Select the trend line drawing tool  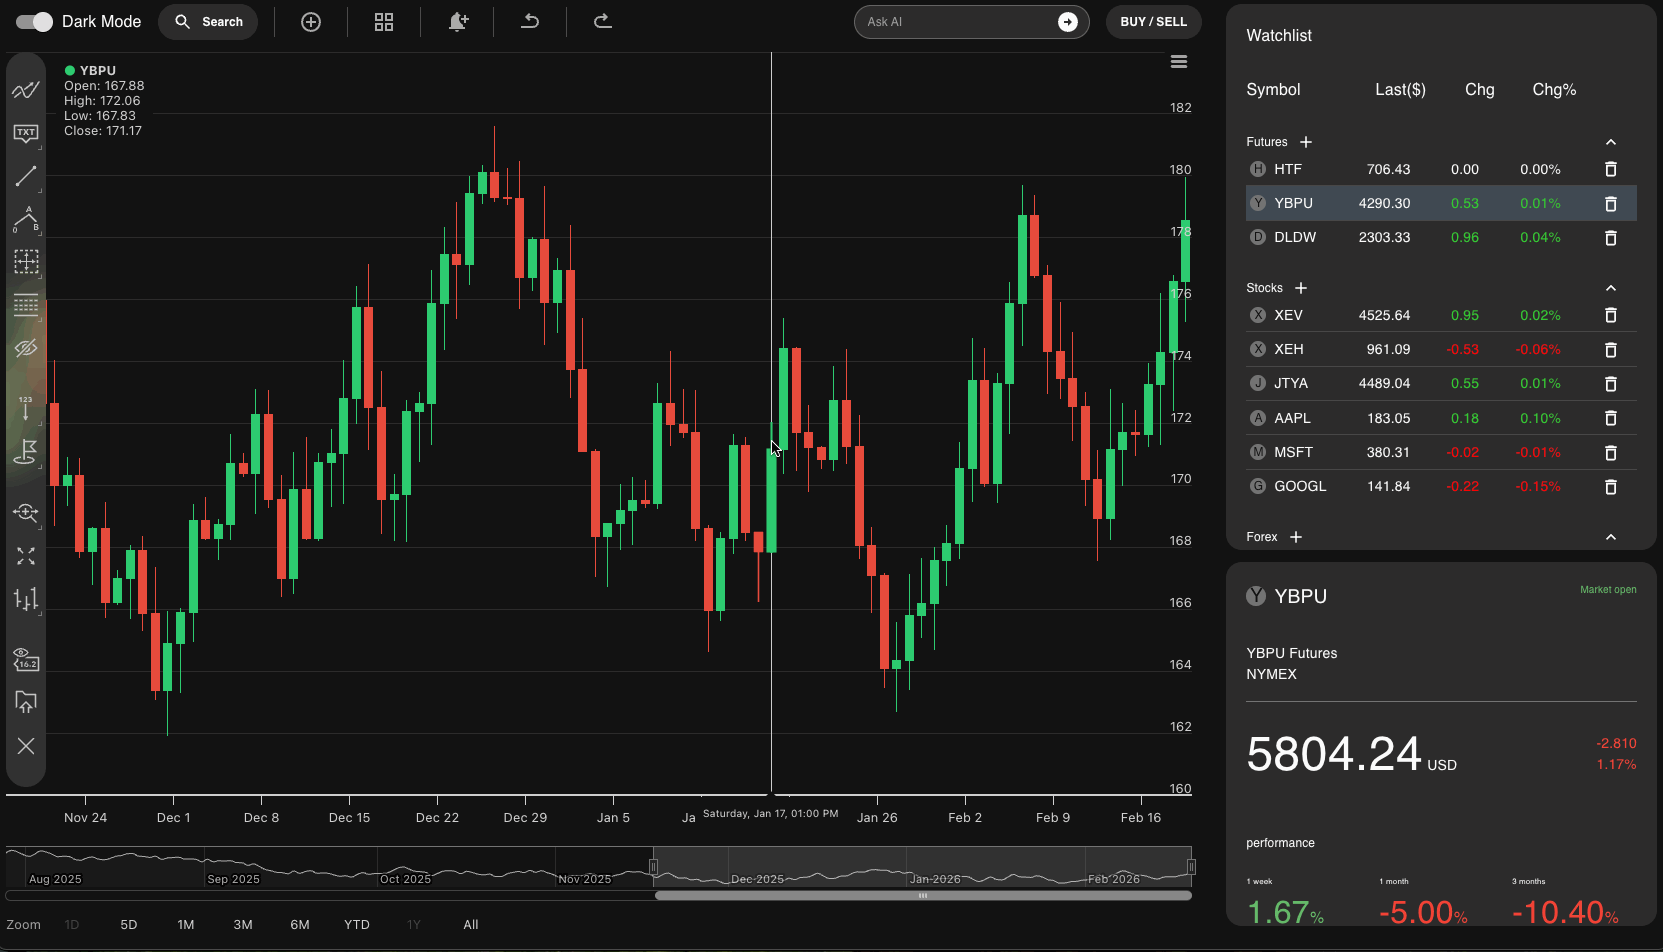coord(26,177)
